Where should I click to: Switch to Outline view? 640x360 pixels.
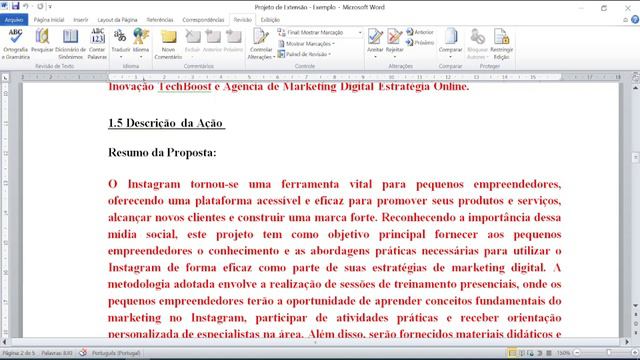pos(540,353)
